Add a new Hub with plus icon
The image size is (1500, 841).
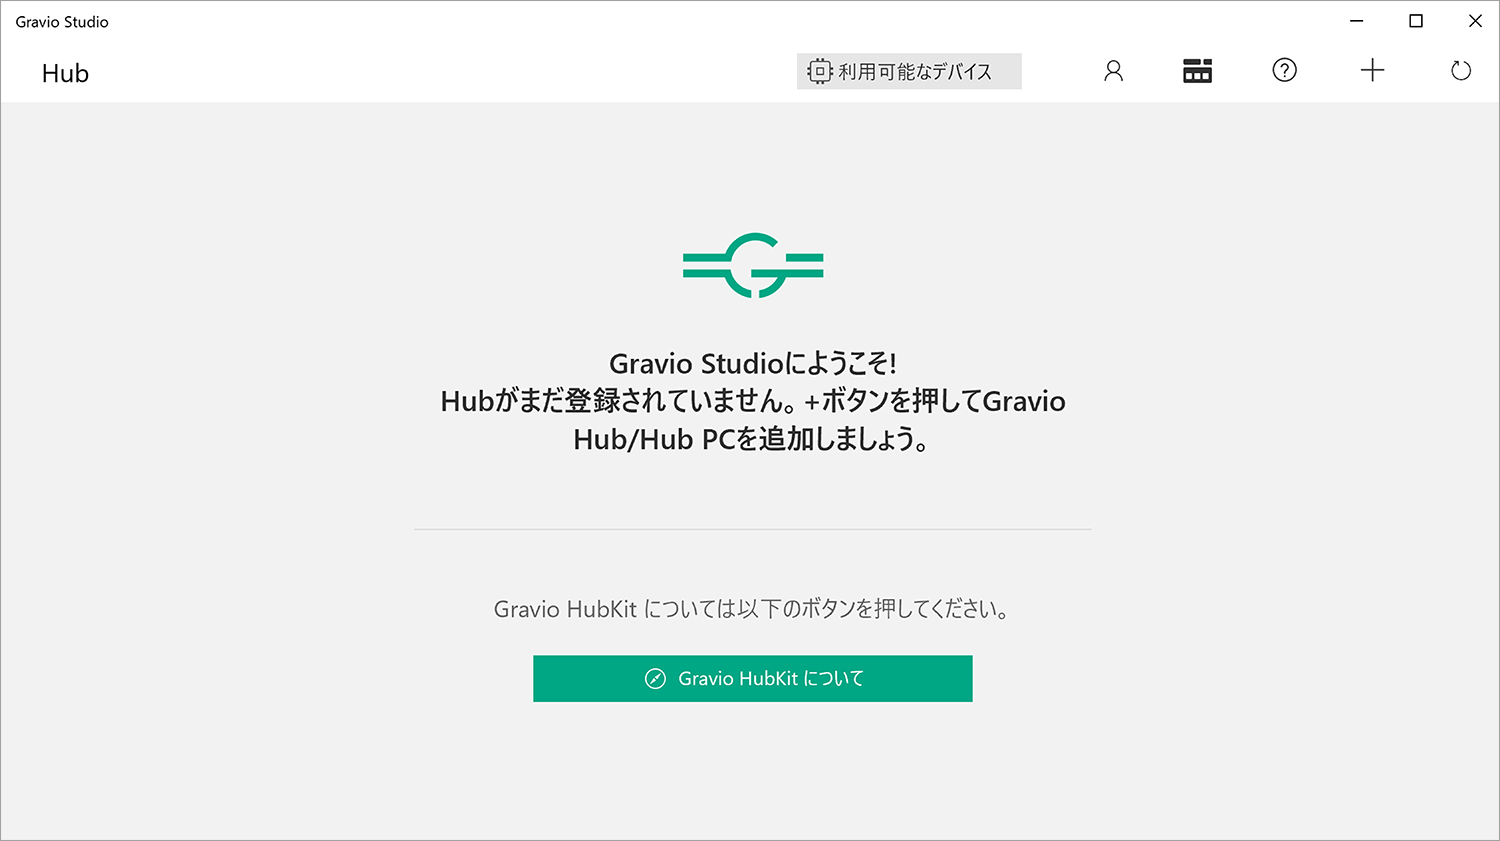pos(1372,70)
